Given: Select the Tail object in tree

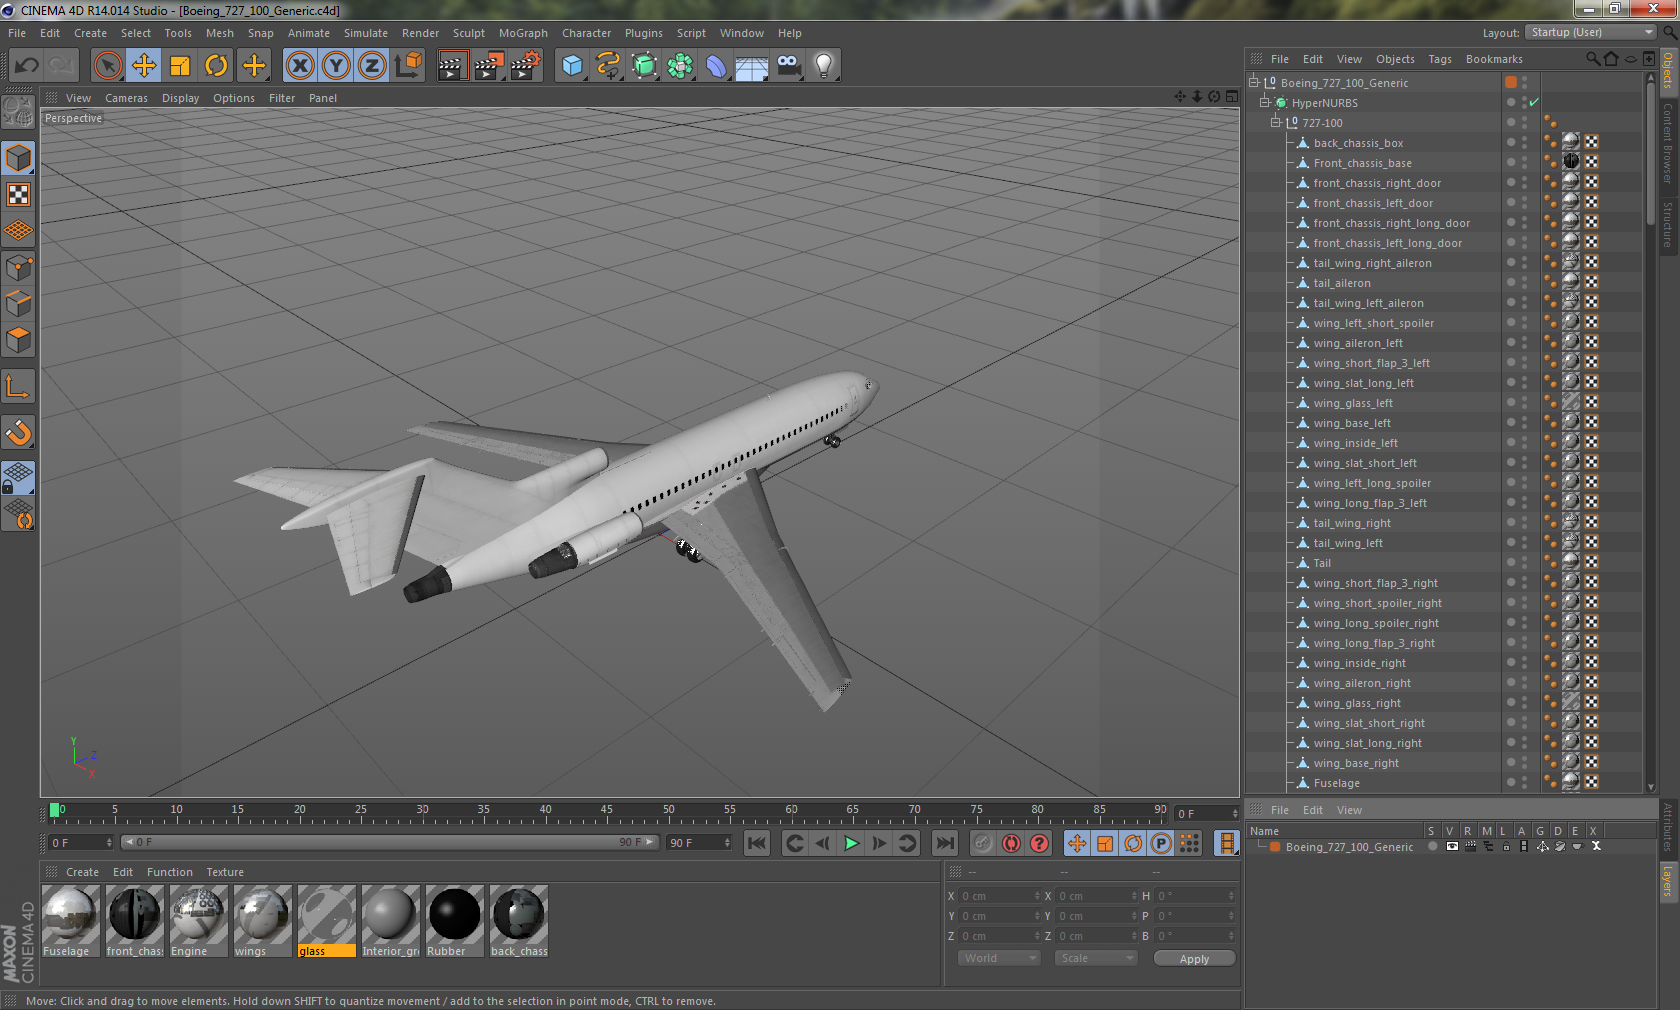Looking at the screenshot, I should coord(1322,563).
